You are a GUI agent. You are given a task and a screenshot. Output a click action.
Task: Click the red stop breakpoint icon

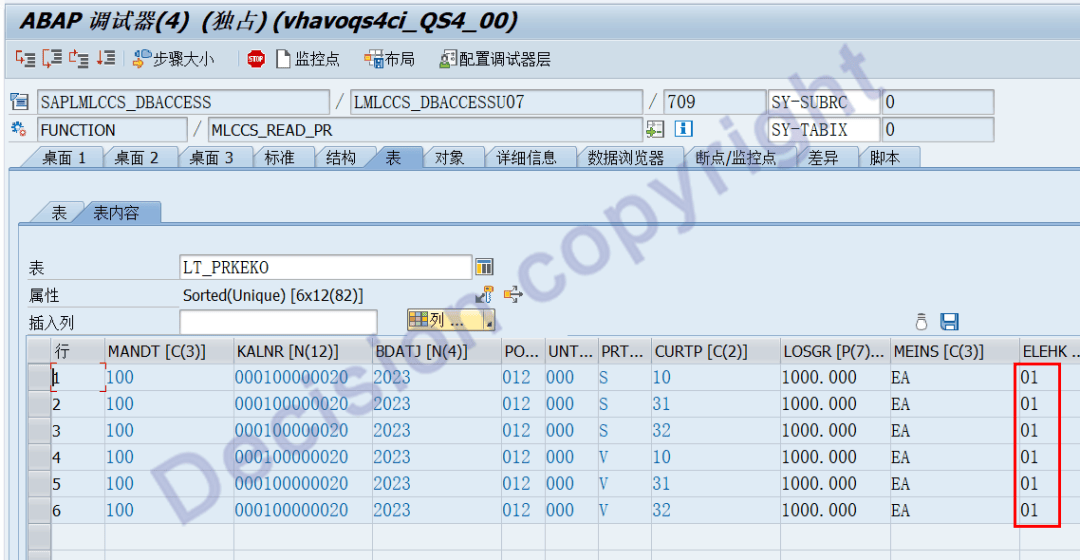click(256, 59)
